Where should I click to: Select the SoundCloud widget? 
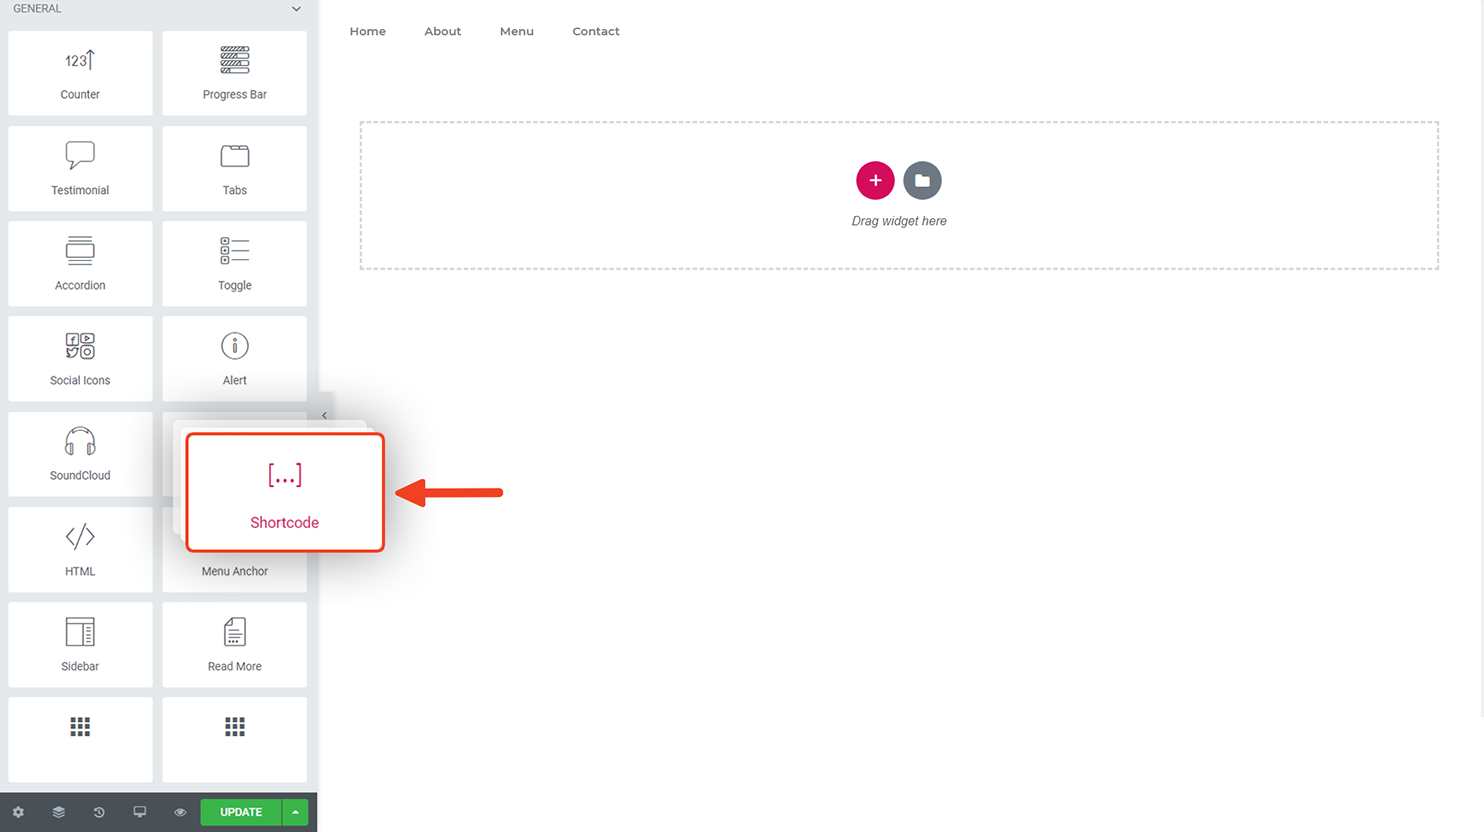tap(80, 454)
